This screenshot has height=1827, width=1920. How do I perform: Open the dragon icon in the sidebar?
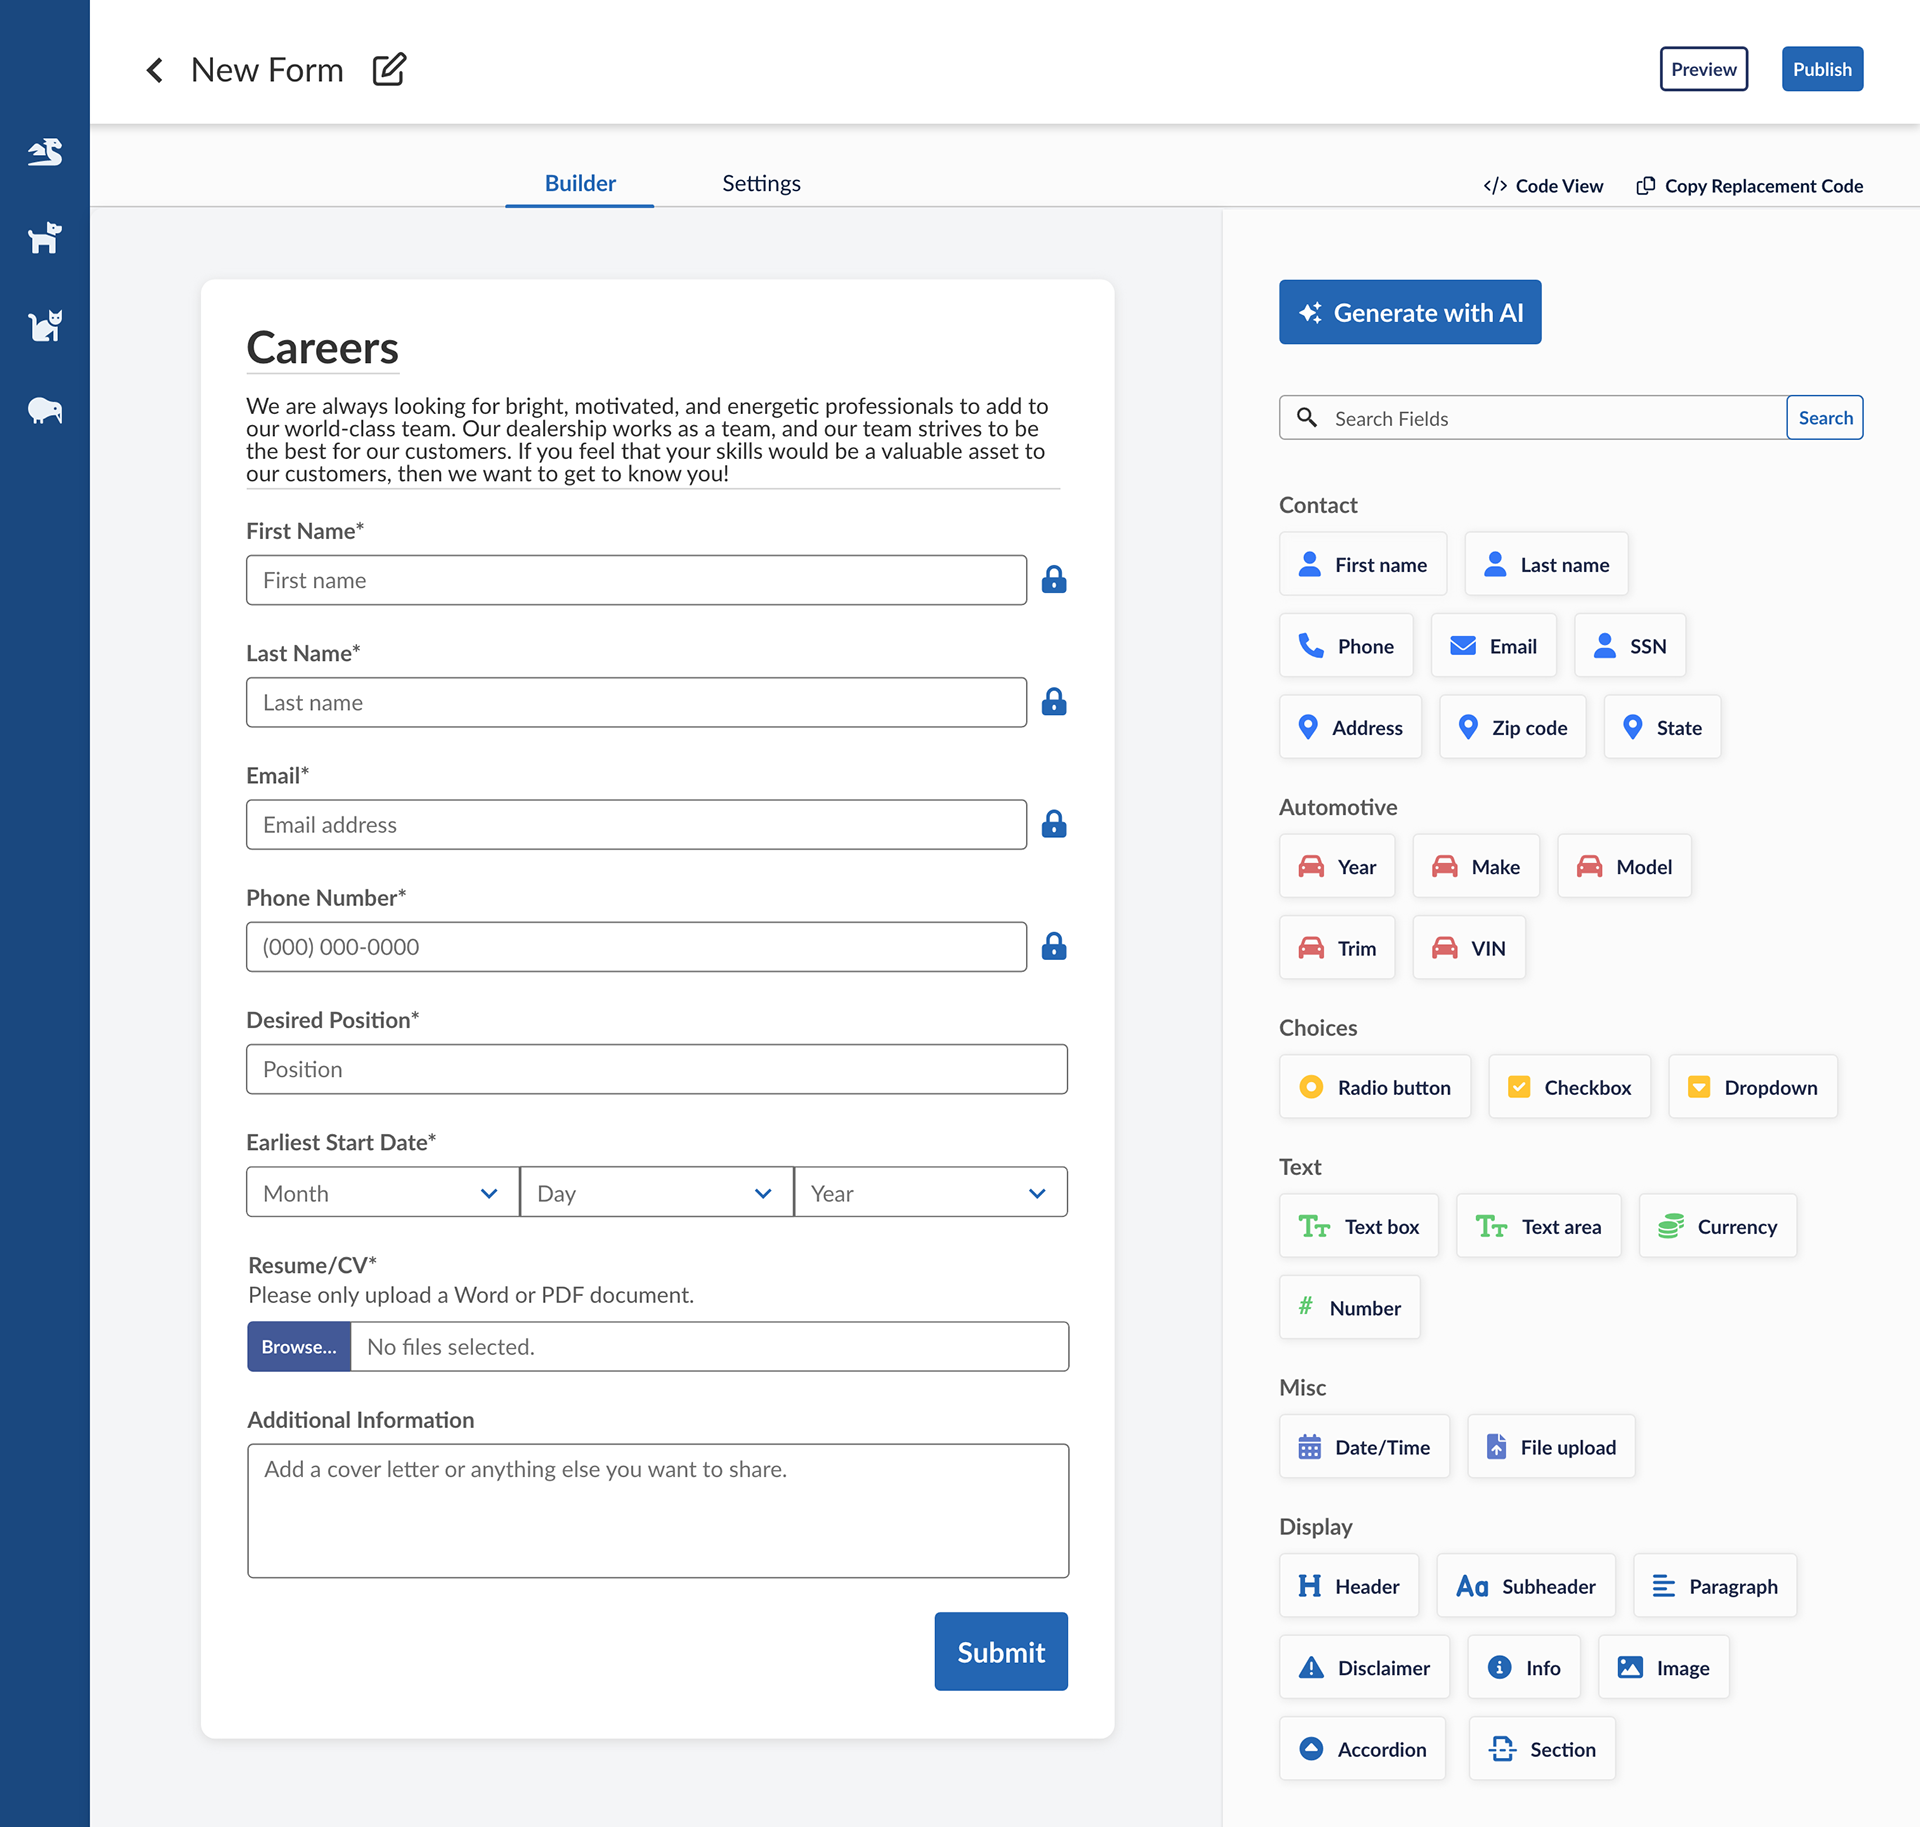(45, 152)
